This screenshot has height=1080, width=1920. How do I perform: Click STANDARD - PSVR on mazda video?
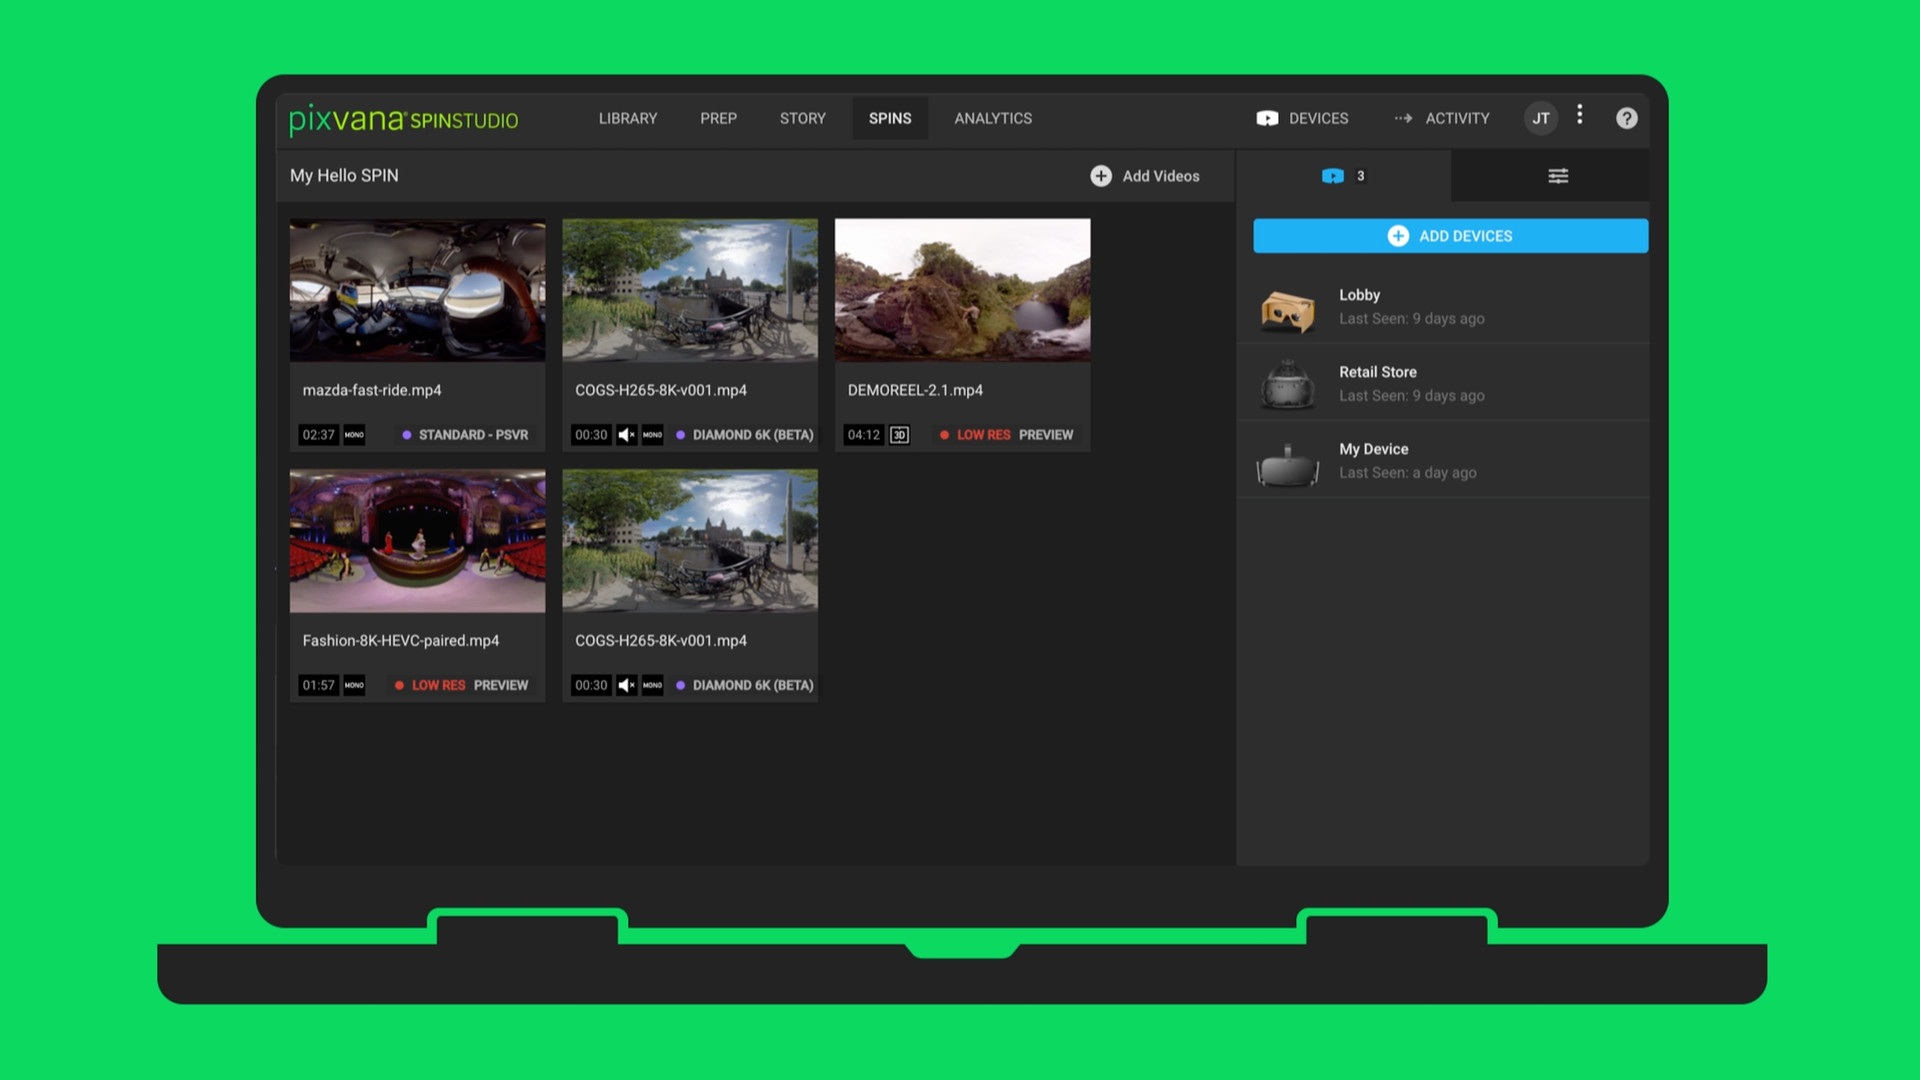point(465,435)
